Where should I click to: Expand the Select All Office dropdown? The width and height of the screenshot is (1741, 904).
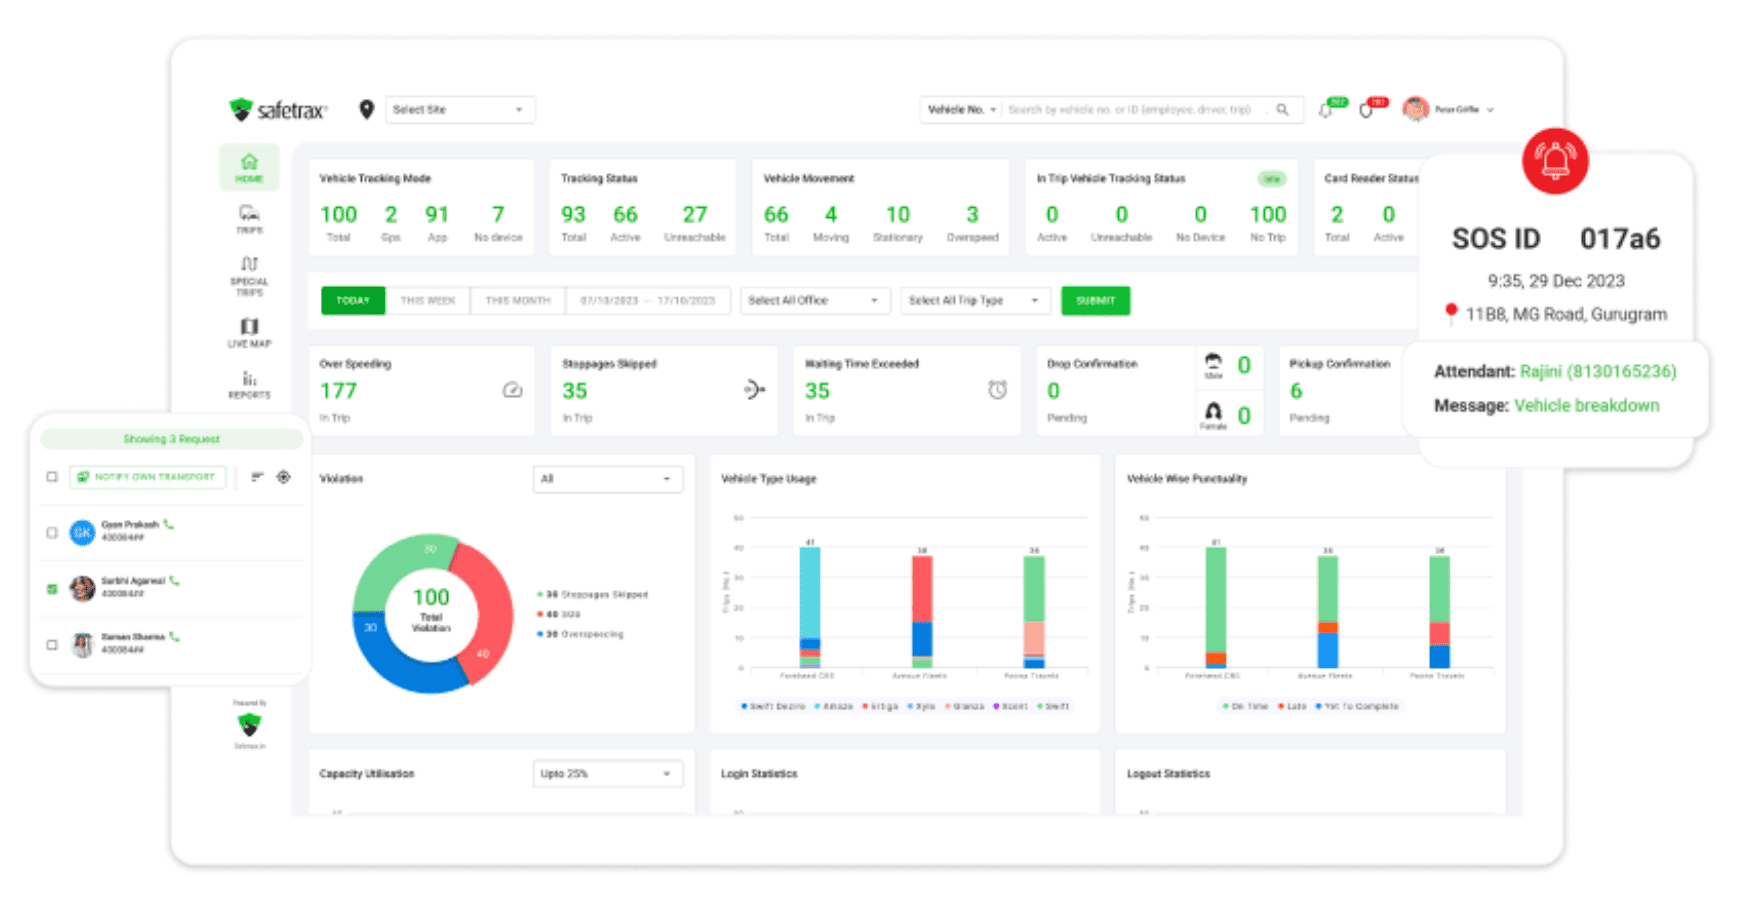tap(815, 300)
